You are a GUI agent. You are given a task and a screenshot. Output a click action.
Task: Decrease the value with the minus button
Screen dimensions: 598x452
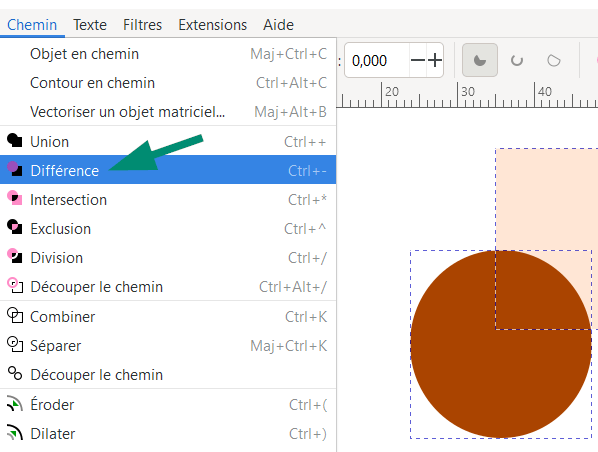click(x=418, y=60)
